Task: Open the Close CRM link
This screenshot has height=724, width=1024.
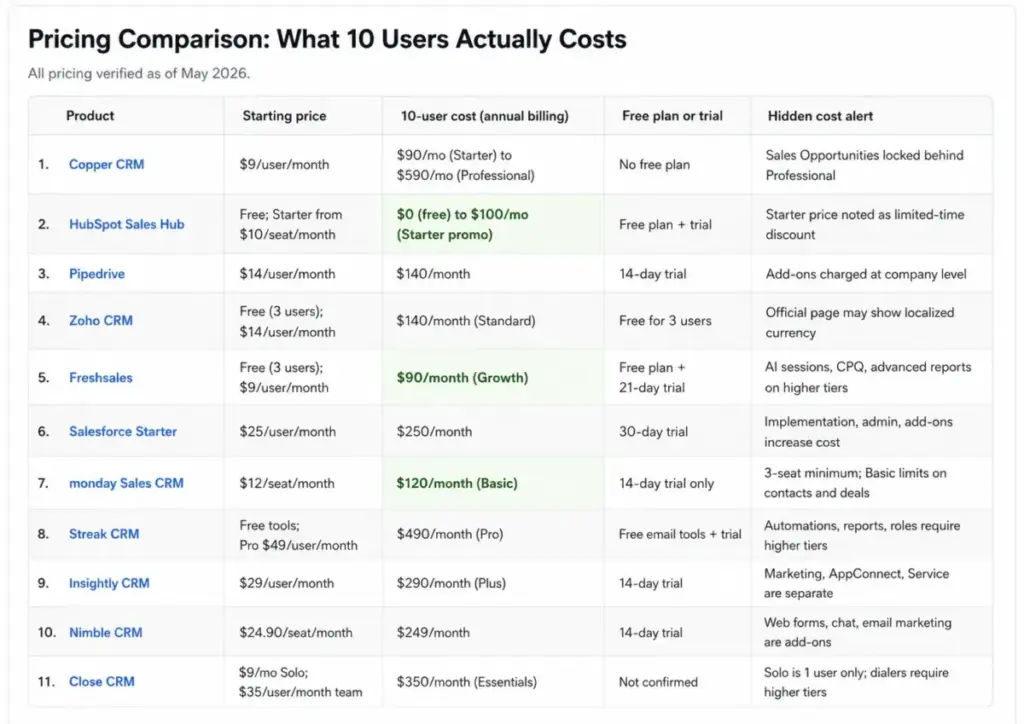Action: click(x=101, y=682)
